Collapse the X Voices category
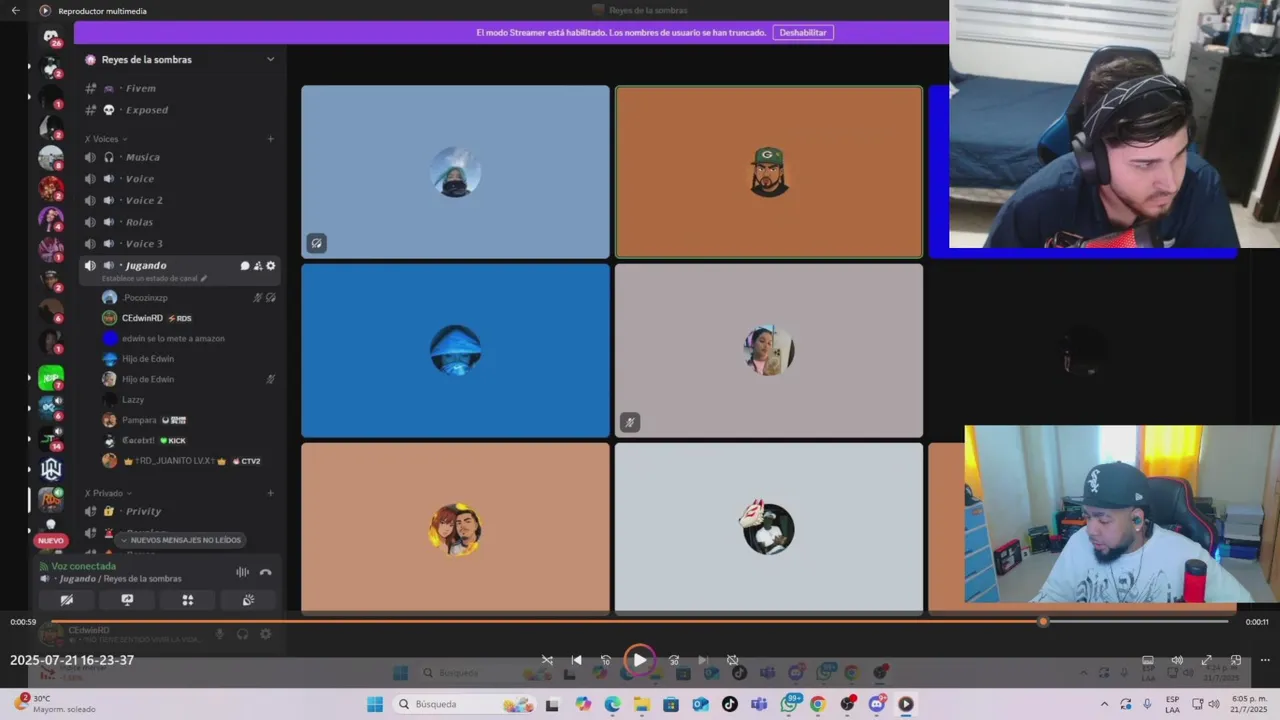Screen dimensions: 1280x720 (105, 139)
